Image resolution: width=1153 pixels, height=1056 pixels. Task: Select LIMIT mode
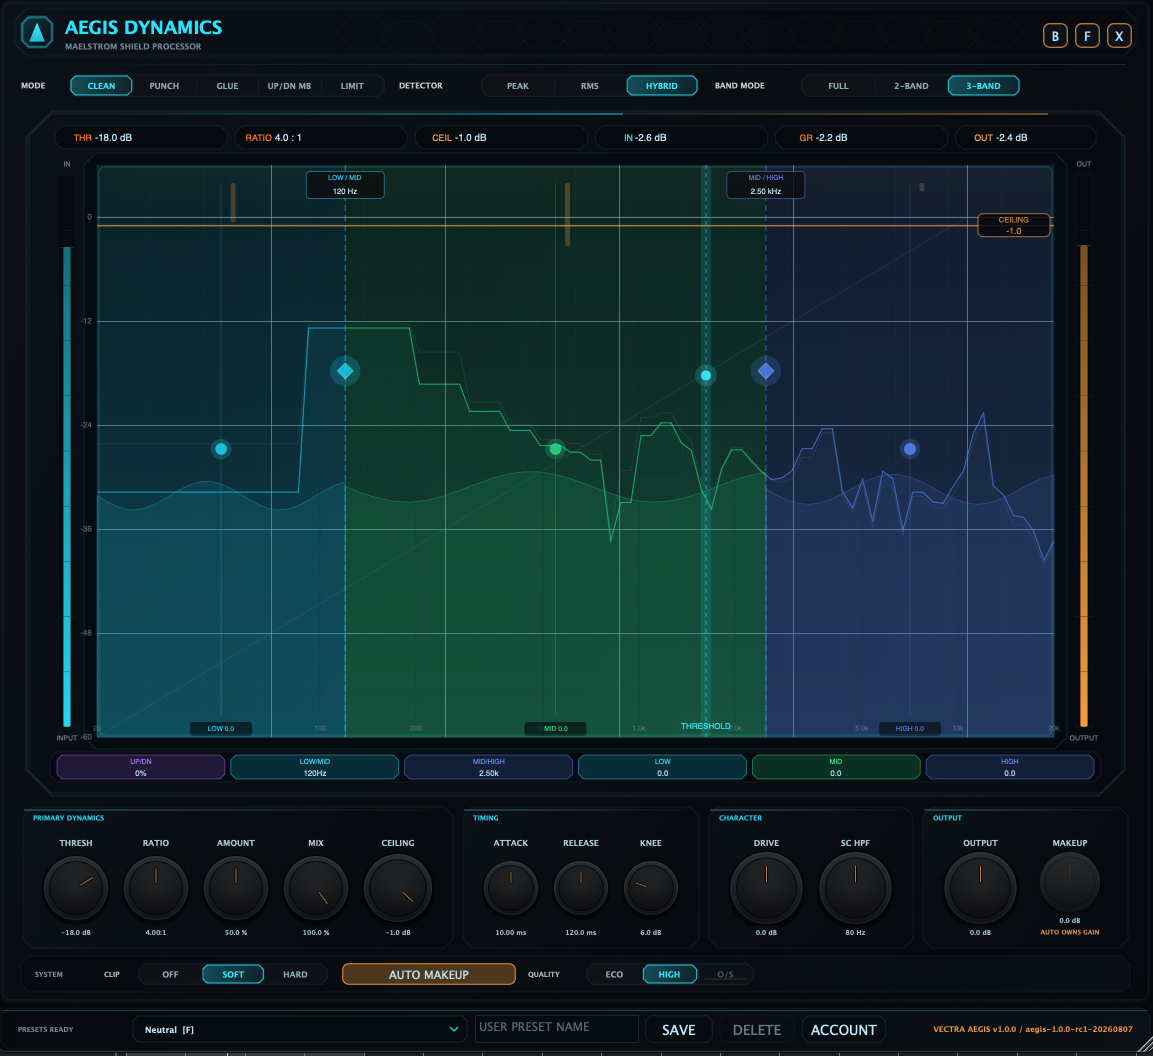(x=352, y=86)
